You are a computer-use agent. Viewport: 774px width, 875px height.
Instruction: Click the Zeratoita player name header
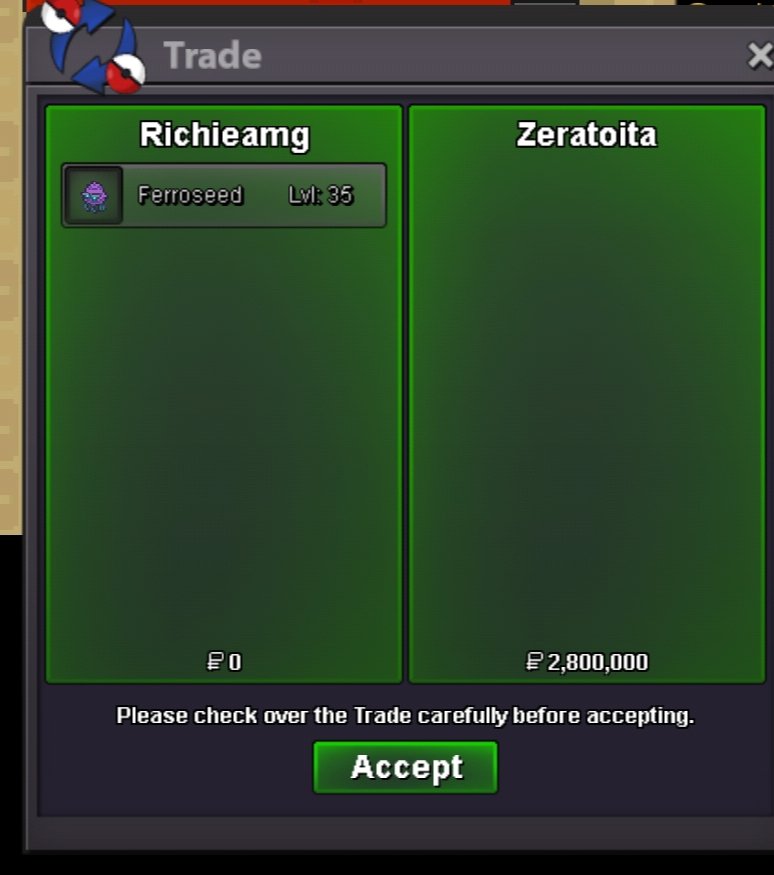click(x=586, y=135)
